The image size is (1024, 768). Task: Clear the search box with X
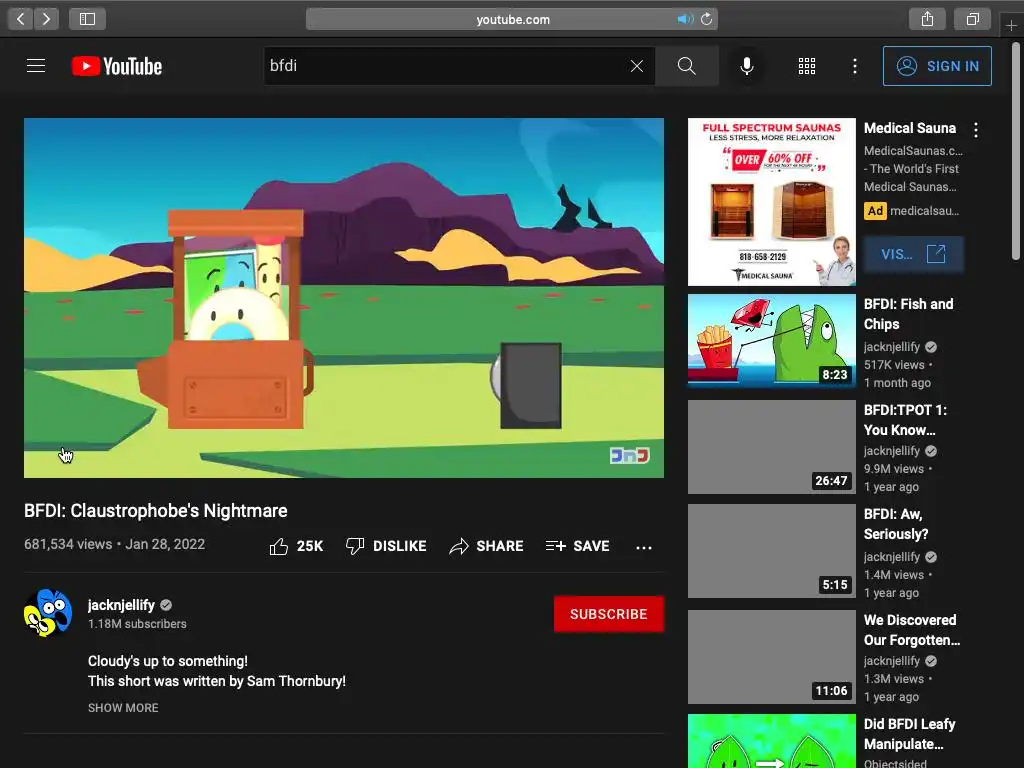click(637, 66)
